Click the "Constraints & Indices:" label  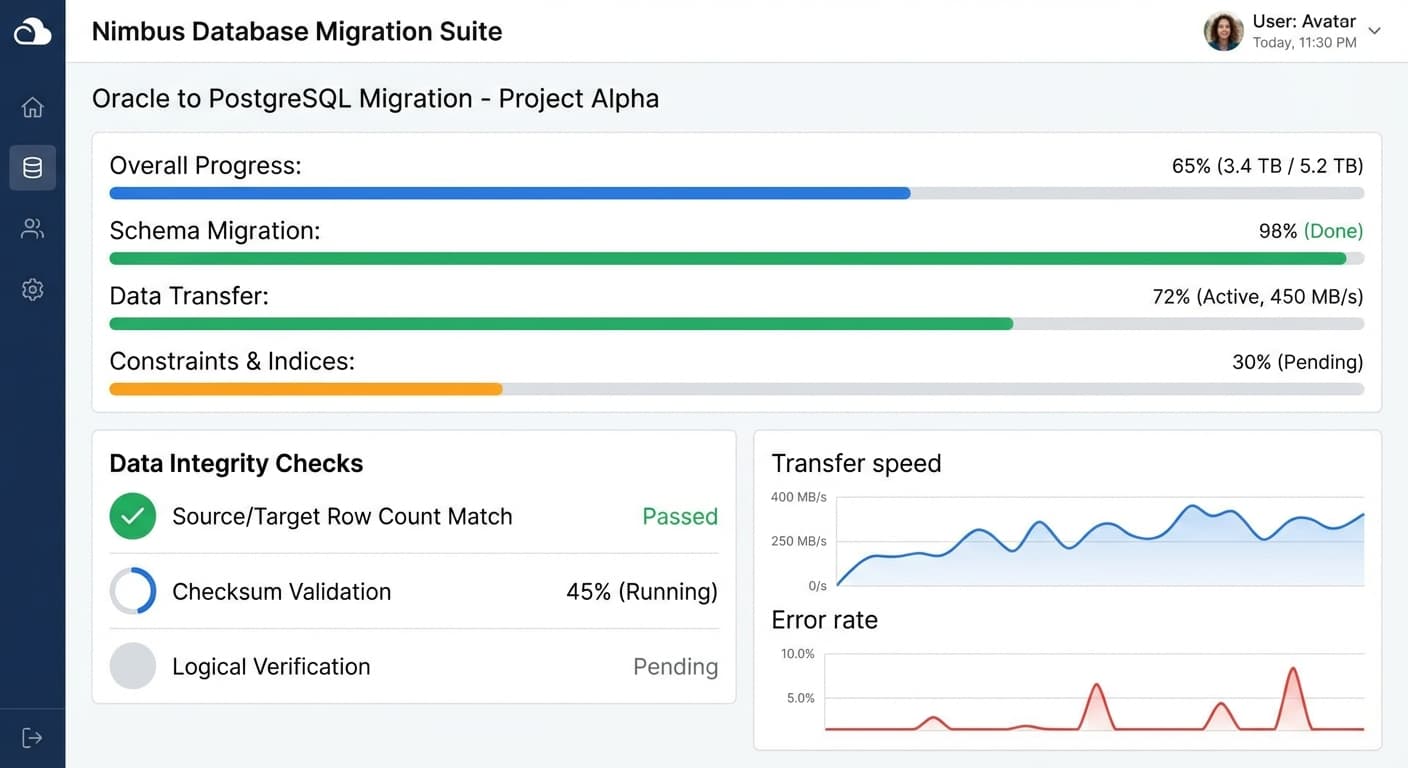tap(232, 361)
